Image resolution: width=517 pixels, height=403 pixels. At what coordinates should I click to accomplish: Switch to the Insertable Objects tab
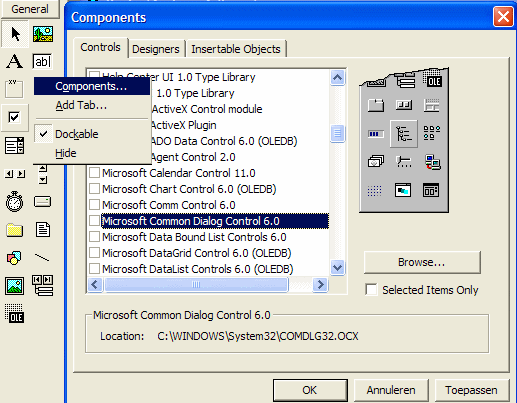point(236,49)
